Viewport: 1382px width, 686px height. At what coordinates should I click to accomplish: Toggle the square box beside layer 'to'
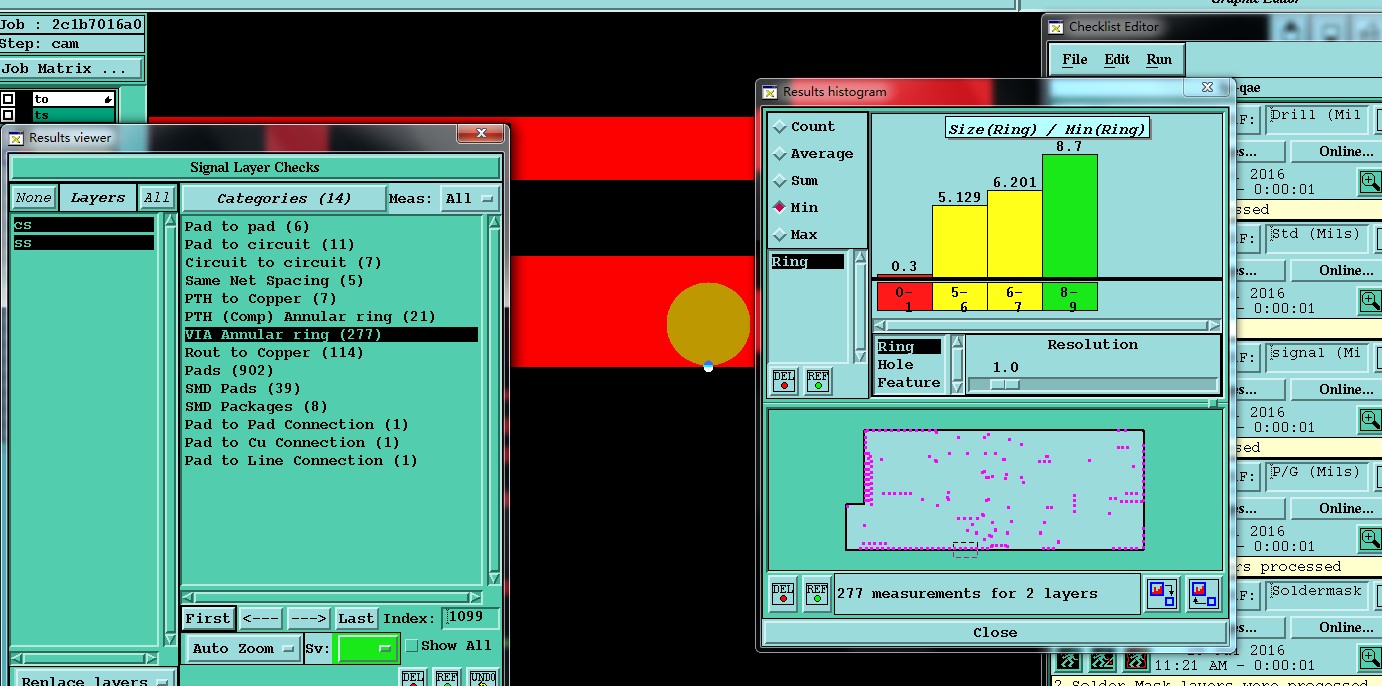click(8, 99)
